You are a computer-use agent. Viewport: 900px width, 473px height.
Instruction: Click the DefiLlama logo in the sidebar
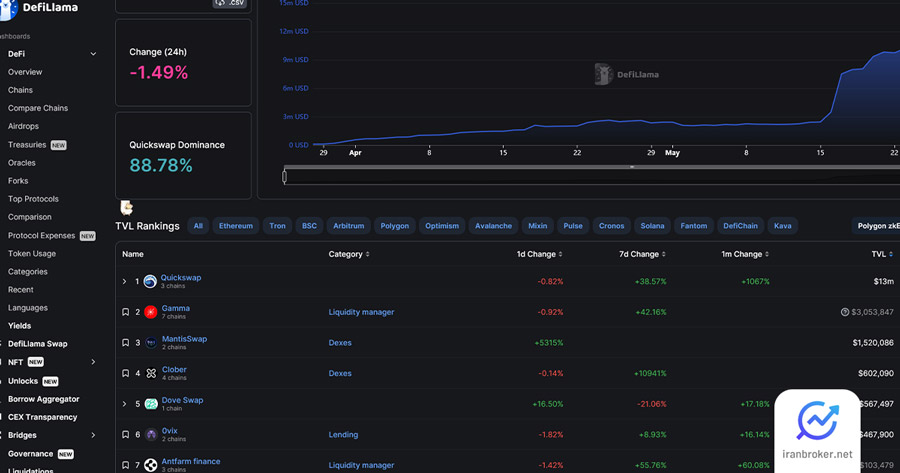[39, 8]
